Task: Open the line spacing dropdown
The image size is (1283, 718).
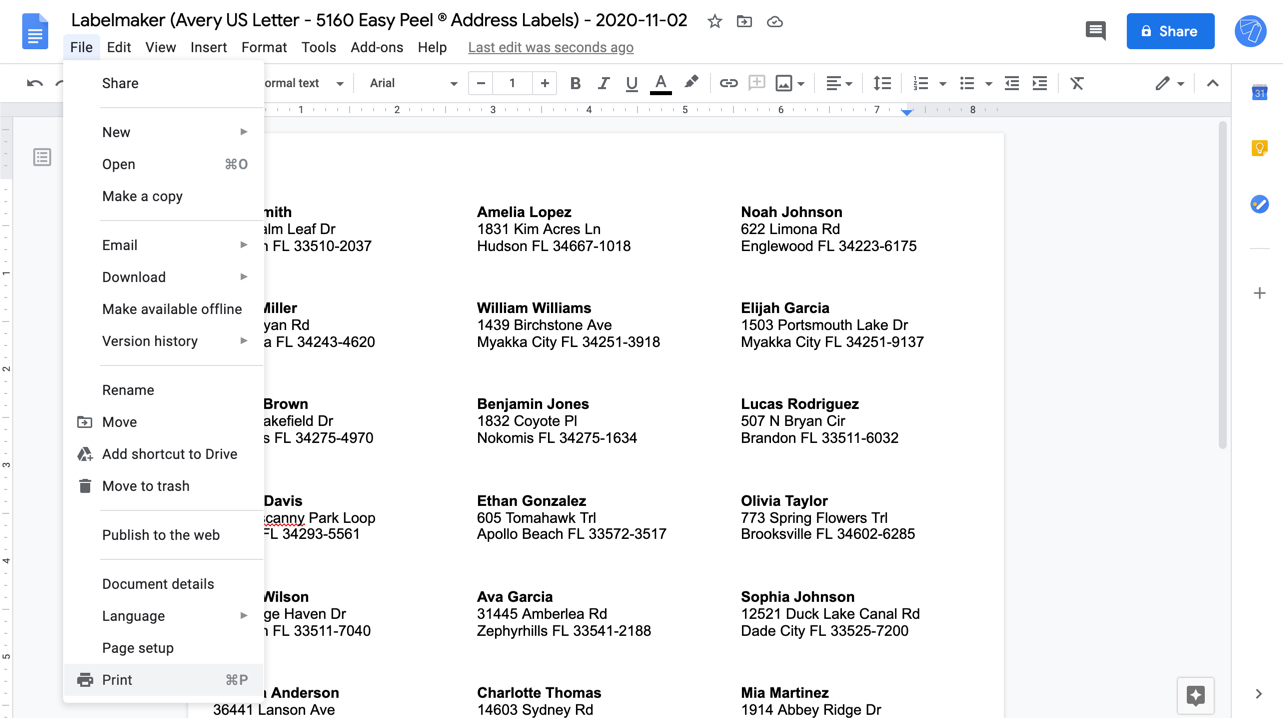Action: [x=881, y=83]
